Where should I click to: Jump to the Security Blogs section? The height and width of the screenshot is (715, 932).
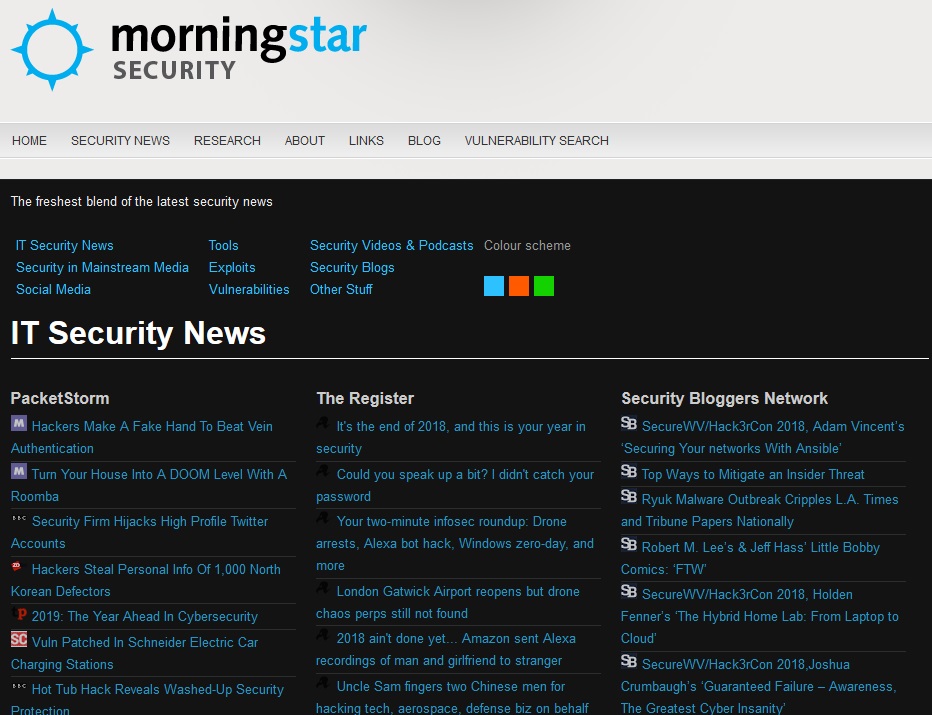(352, 267)
